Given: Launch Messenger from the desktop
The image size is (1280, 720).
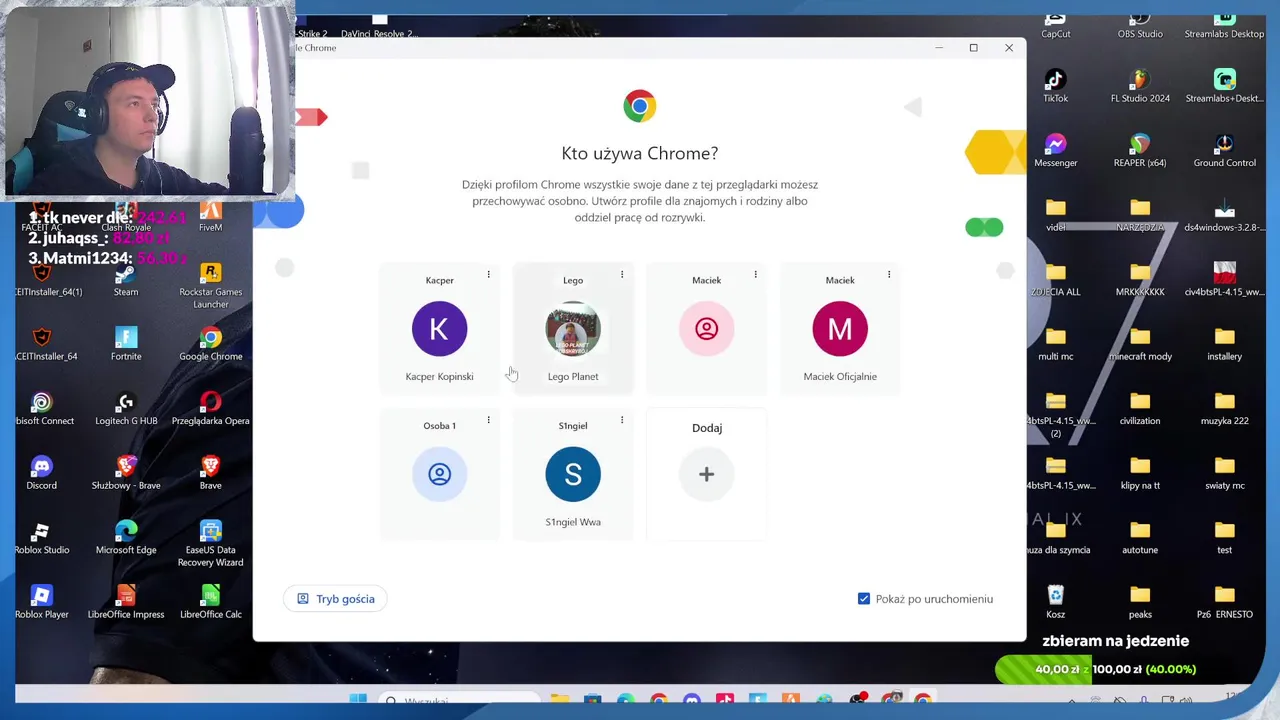Looking at the screenshot, I should 1056,151.
